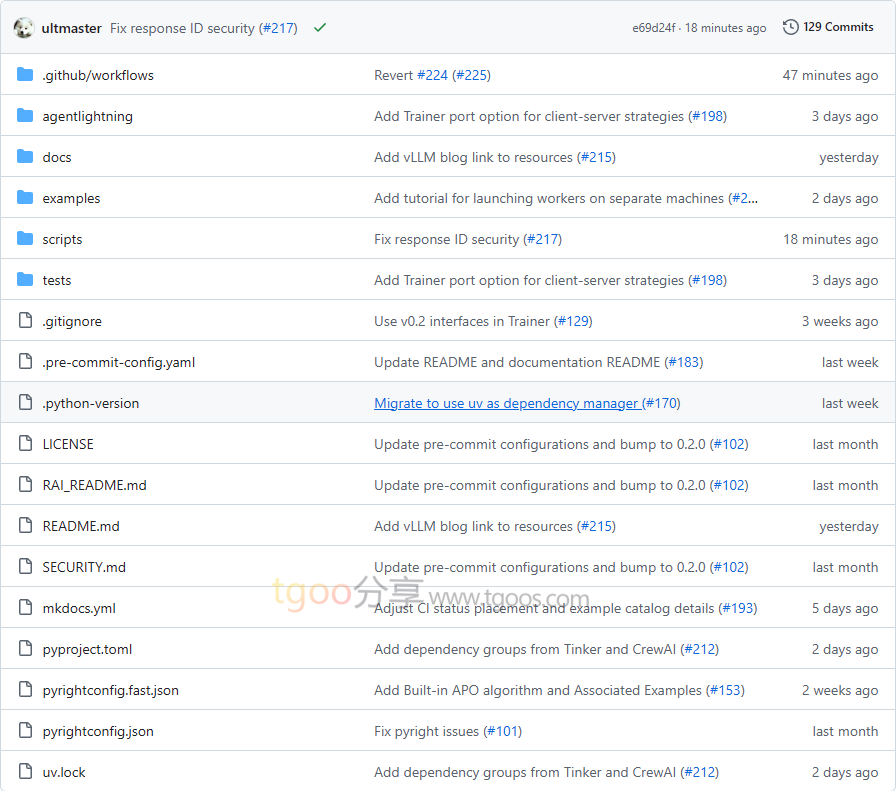896x792 pixels.
Task: Open the scripts folder
Action: [x=62, y=239]
